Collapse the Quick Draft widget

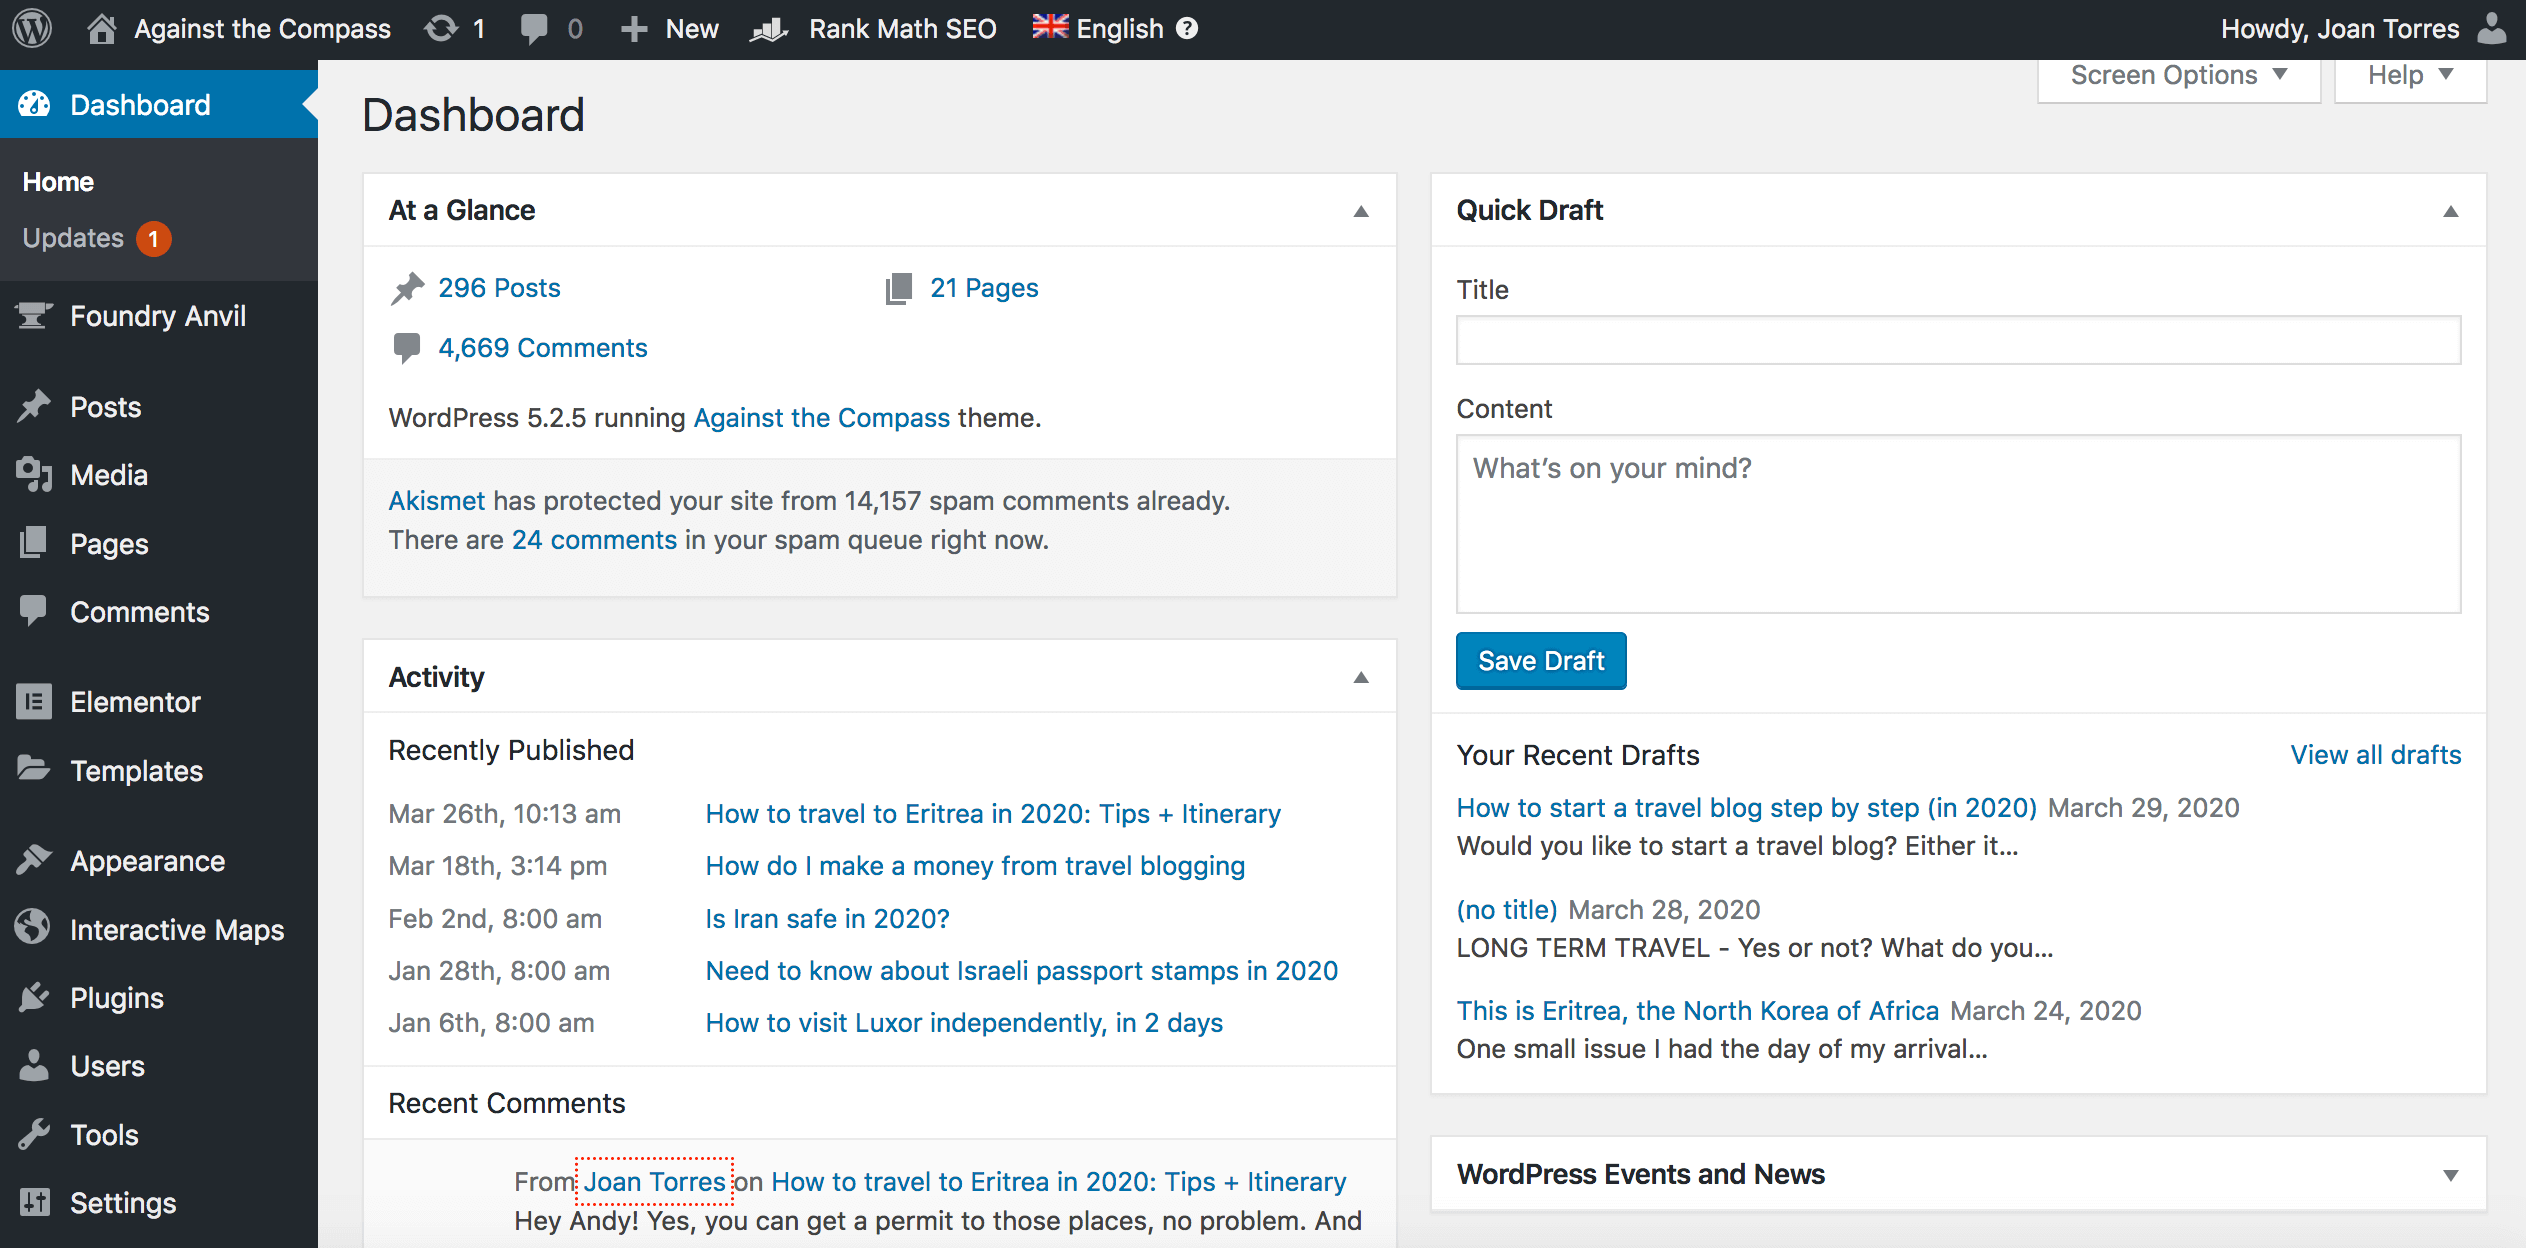pos(2450,211)
